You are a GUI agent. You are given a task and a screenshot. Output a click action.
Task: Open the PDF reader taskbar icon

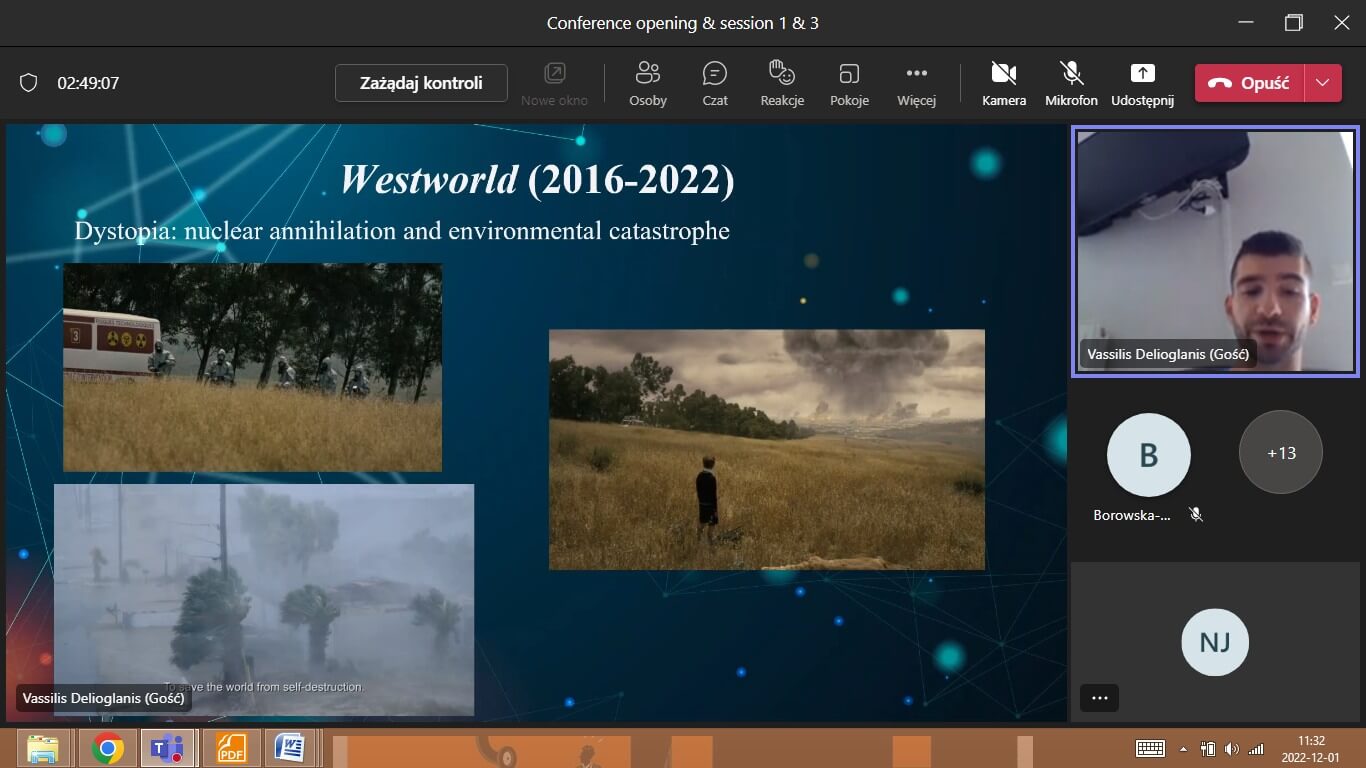coord(231,748)
